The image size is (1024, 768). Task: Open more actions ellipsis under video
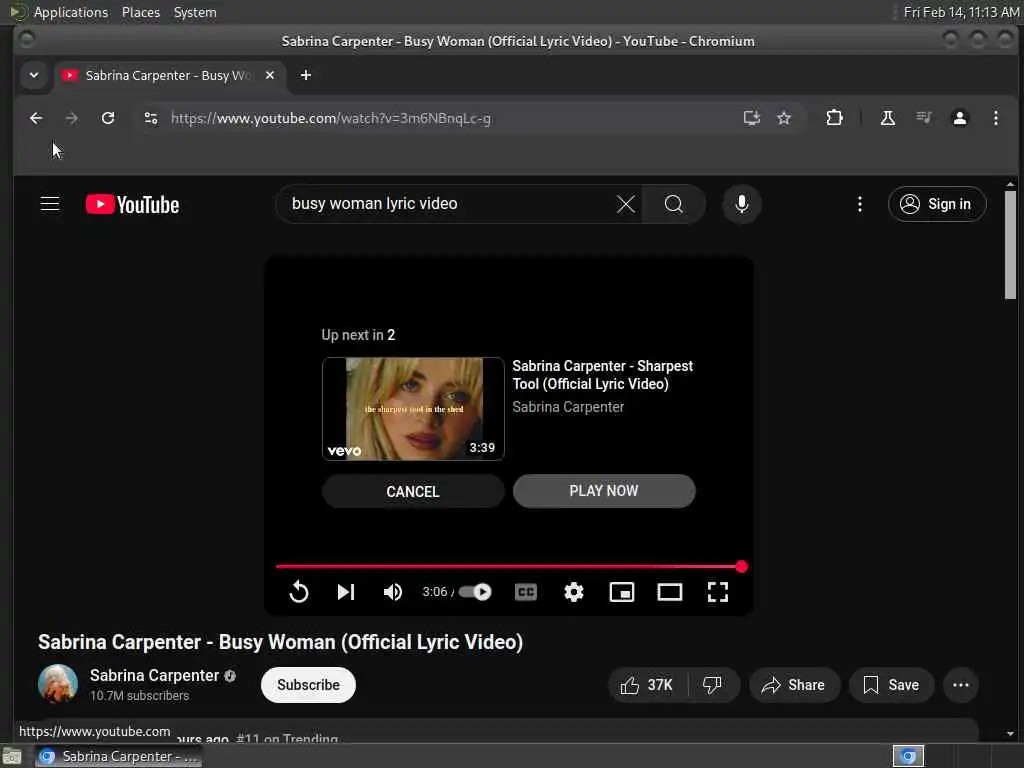(961, 684)
